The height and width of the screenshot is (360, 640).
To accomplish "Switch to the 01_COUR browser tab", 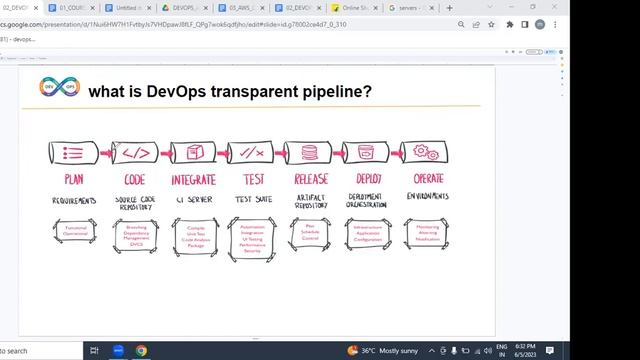I will point(71,8).
